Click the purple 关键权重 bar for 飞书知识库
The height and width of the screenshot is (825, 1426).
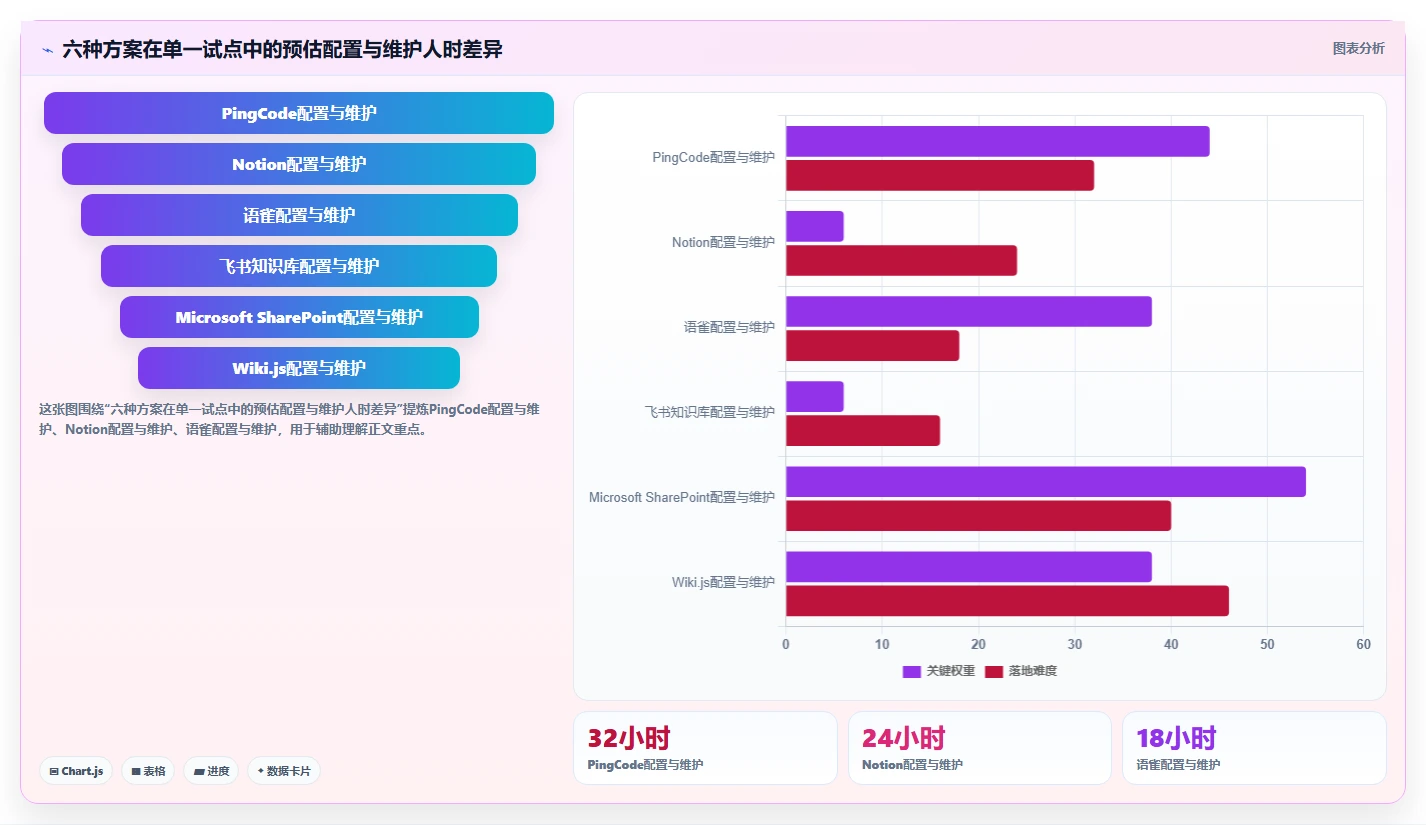point(815,396)
